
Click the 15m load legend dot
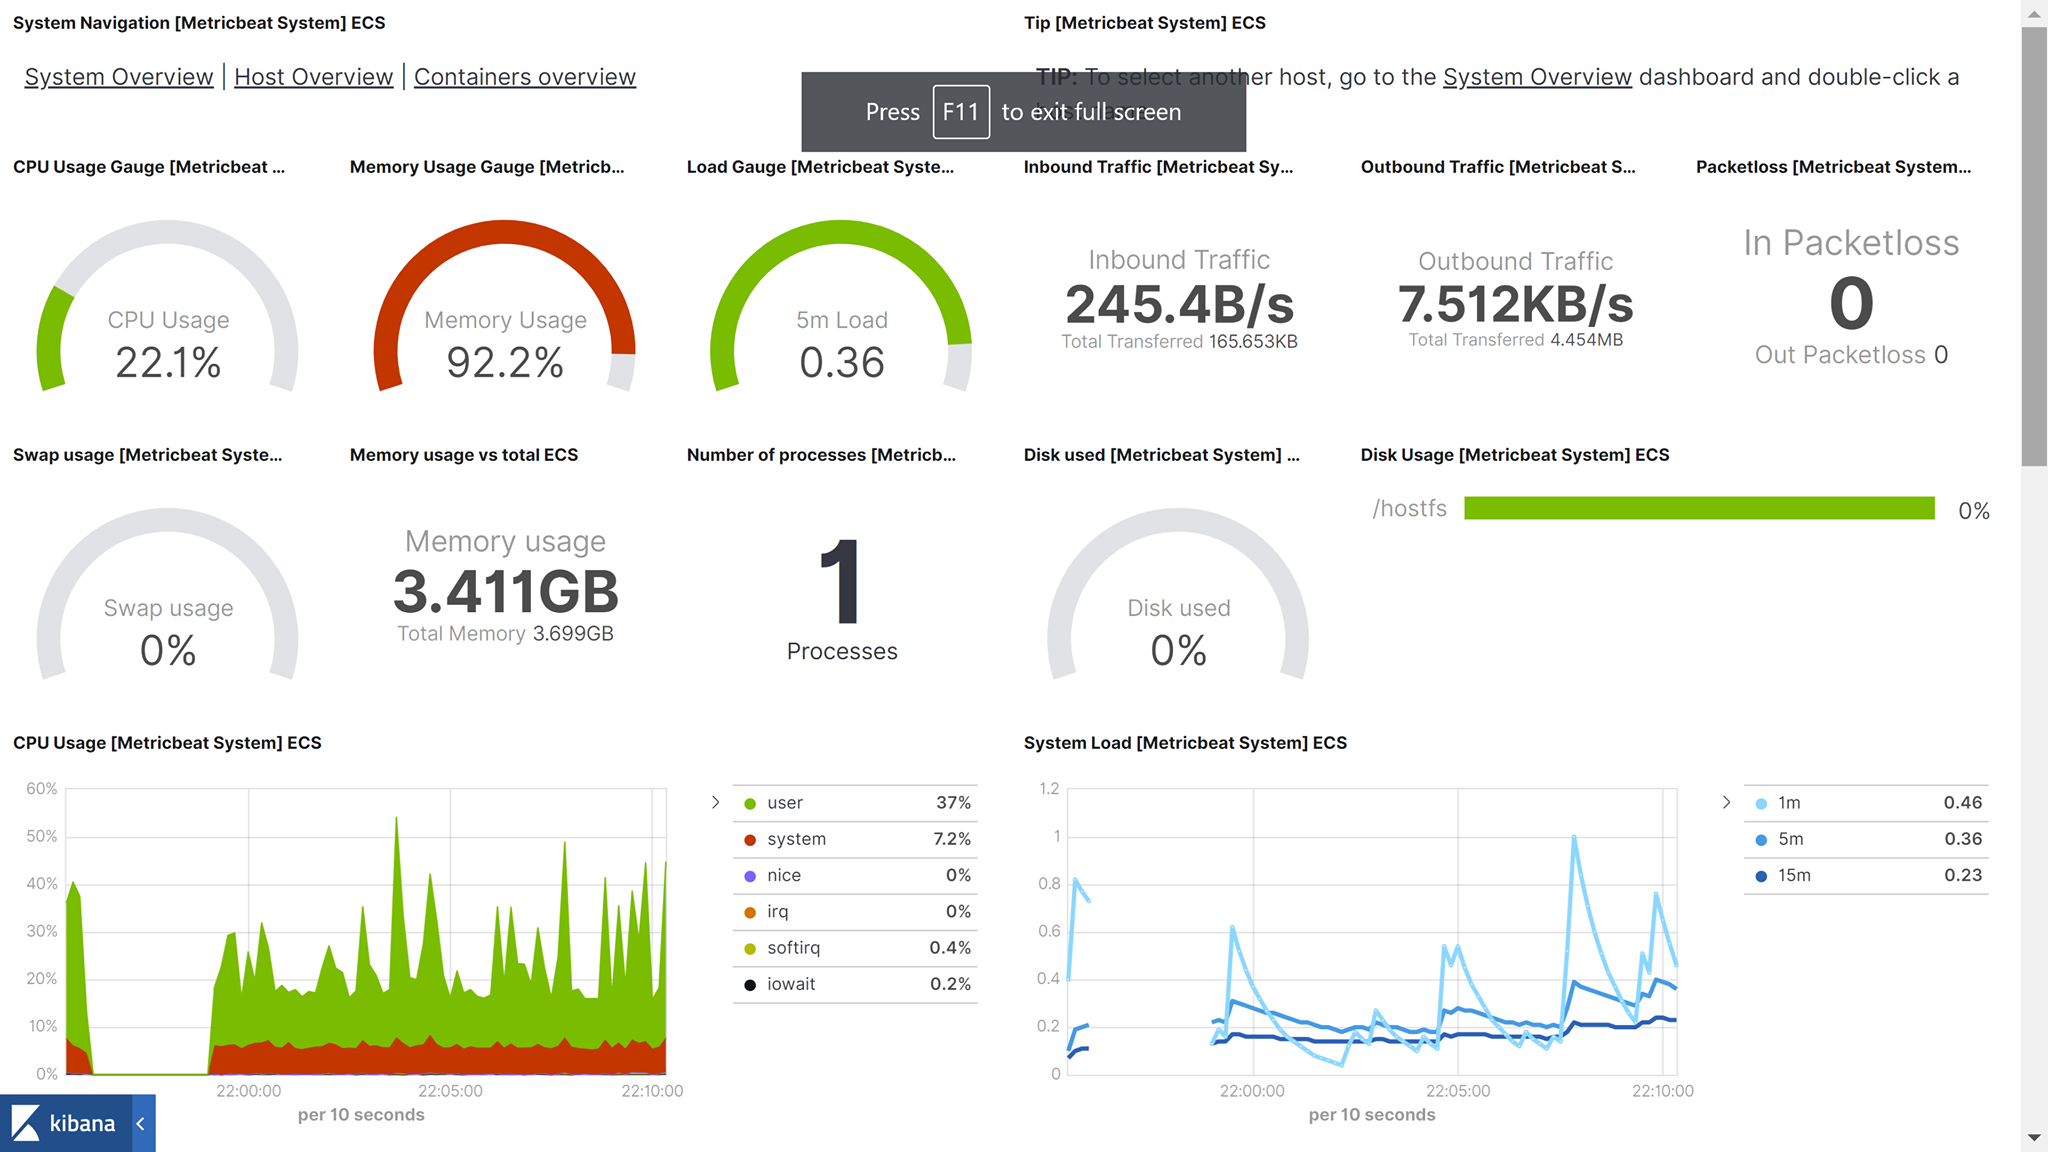1761,876
